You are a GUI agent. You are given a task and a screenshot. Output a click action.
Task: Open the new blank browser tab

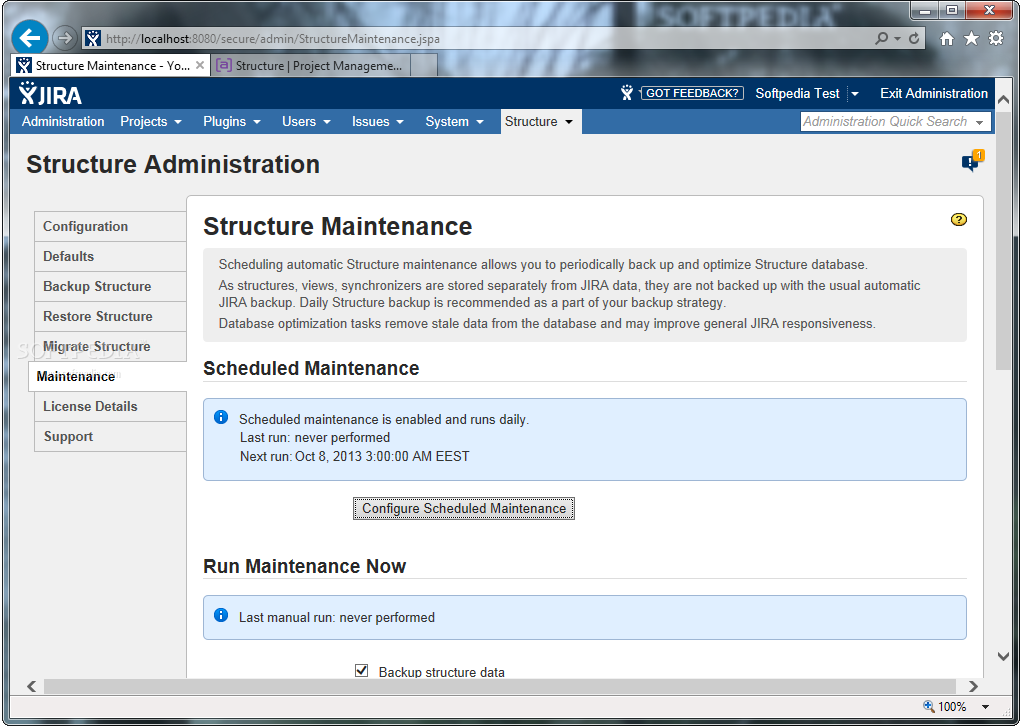[424, 66]
